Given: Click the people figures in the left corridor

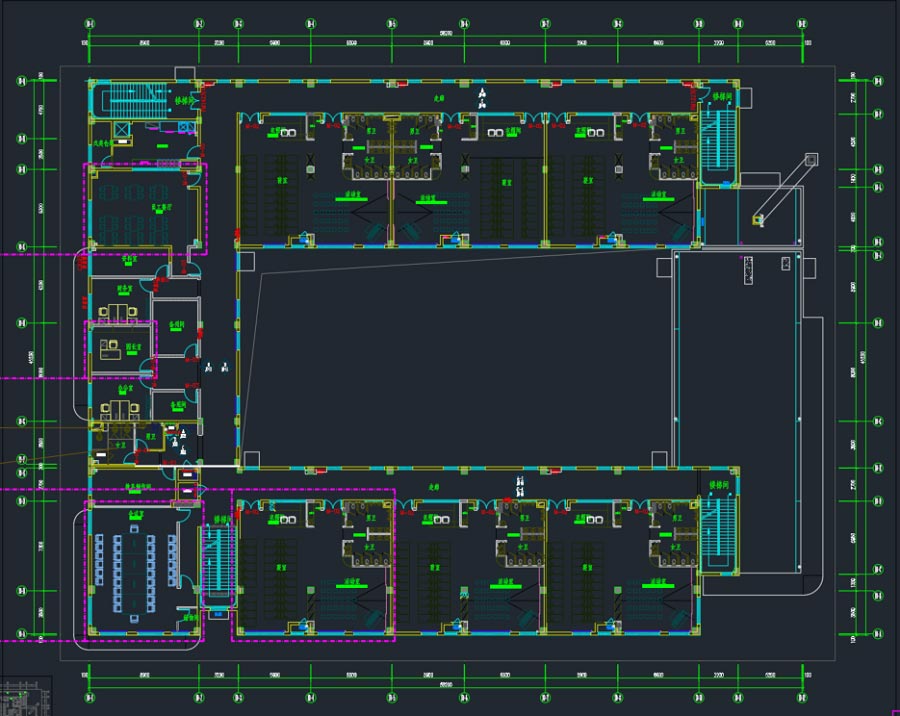Looking at the screenshot, I should (217, 366).
